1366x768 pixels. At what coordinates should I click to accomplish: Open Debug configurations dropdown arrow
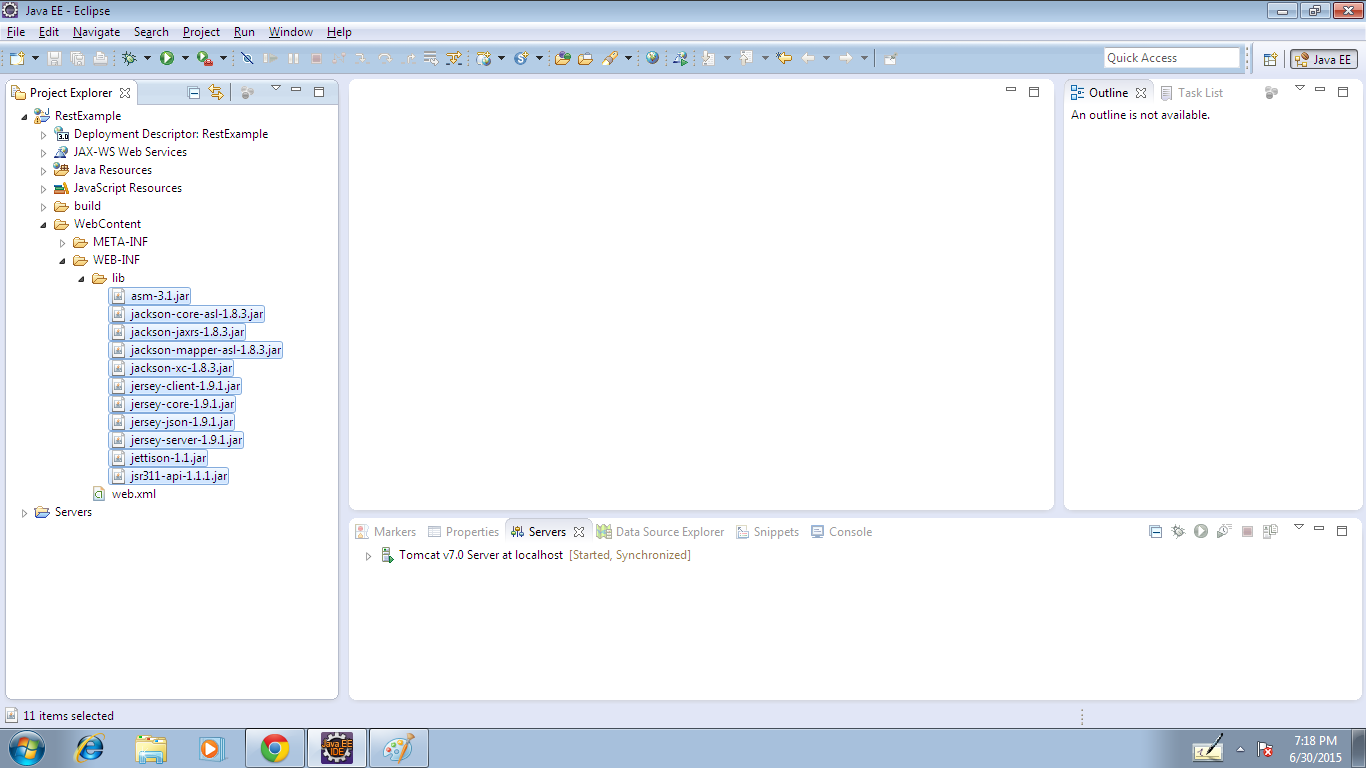tap(147, 59)
